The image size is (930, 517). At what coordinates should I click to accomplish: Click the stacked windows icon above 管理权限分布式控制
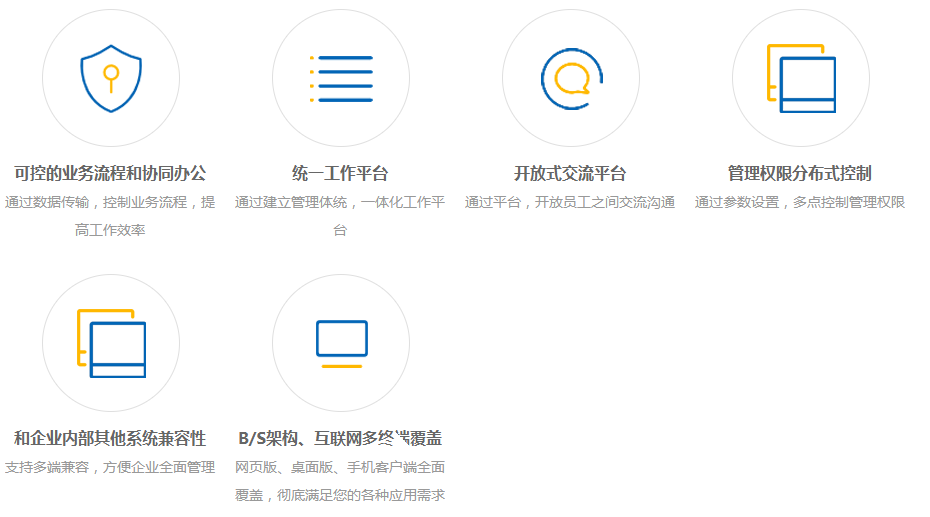point(801,79)
